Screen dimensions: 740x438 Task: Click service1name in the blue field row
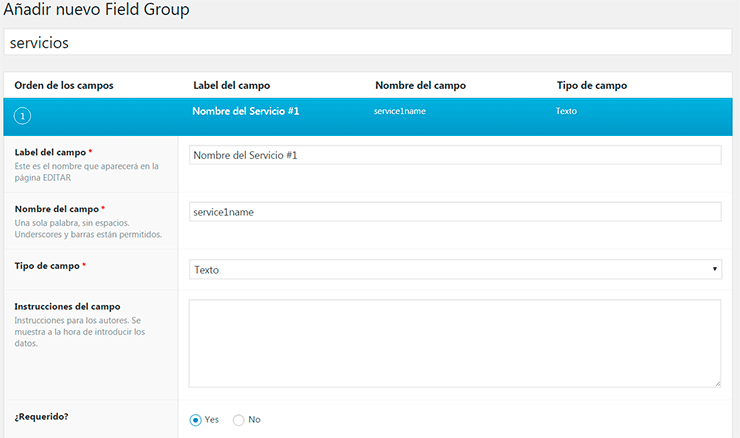pyautogui.click(x=400, y=111)
